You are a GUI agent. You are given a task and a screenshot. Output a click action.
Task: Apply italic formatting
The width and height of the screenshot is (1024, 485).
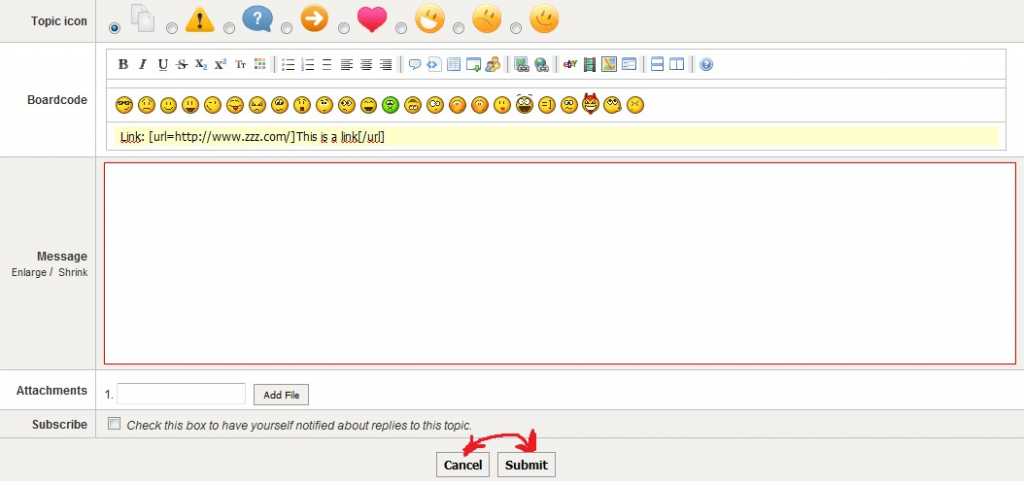(142, 65)
